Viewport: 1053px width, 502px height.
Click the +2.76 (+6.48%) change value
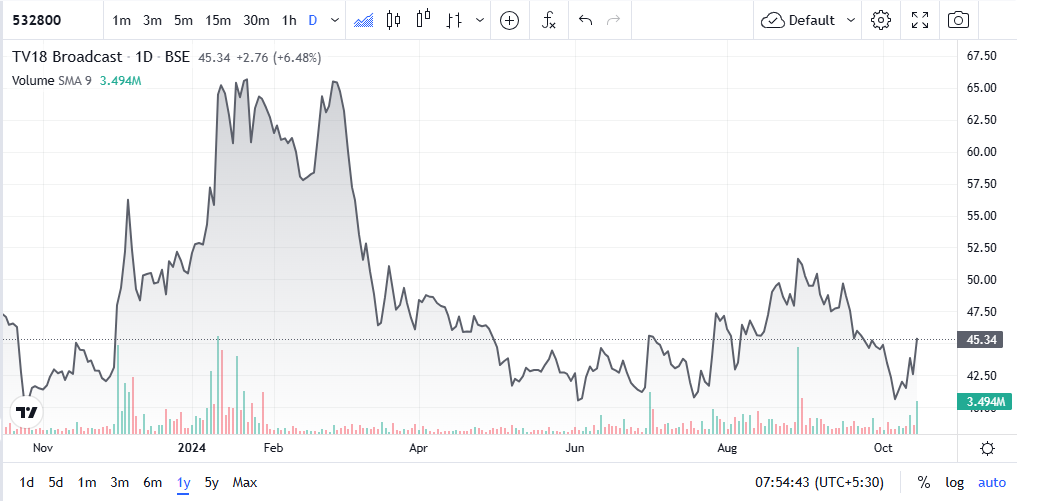(277, 58)
